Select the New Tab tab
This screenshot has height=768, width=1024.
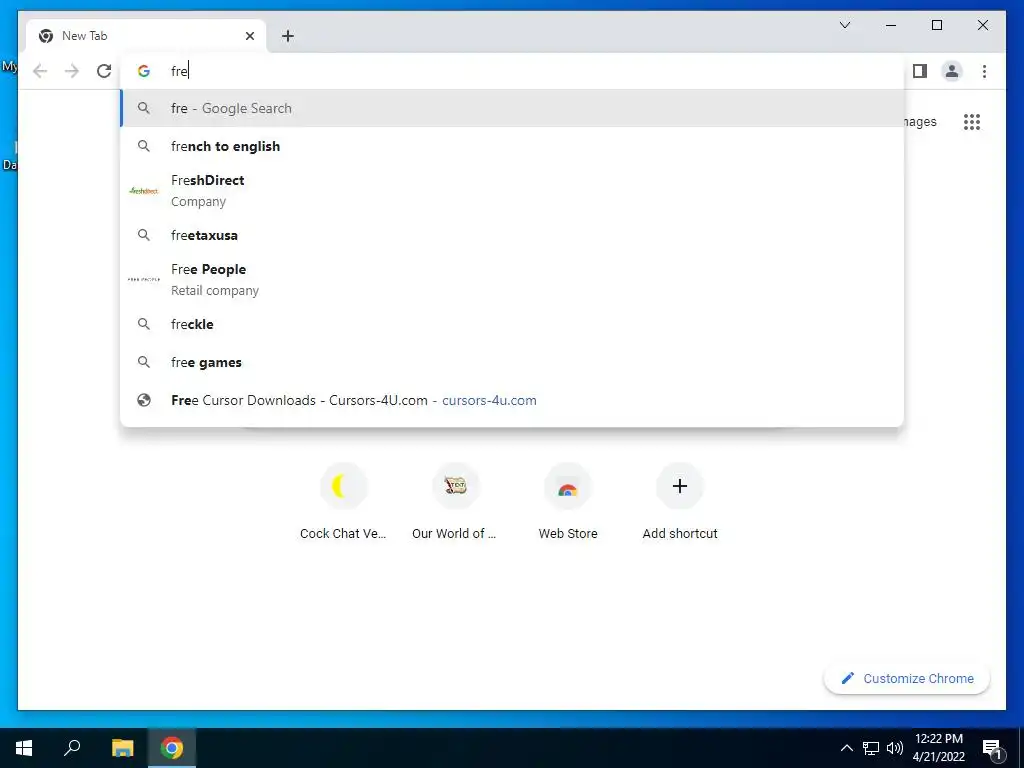146,36
